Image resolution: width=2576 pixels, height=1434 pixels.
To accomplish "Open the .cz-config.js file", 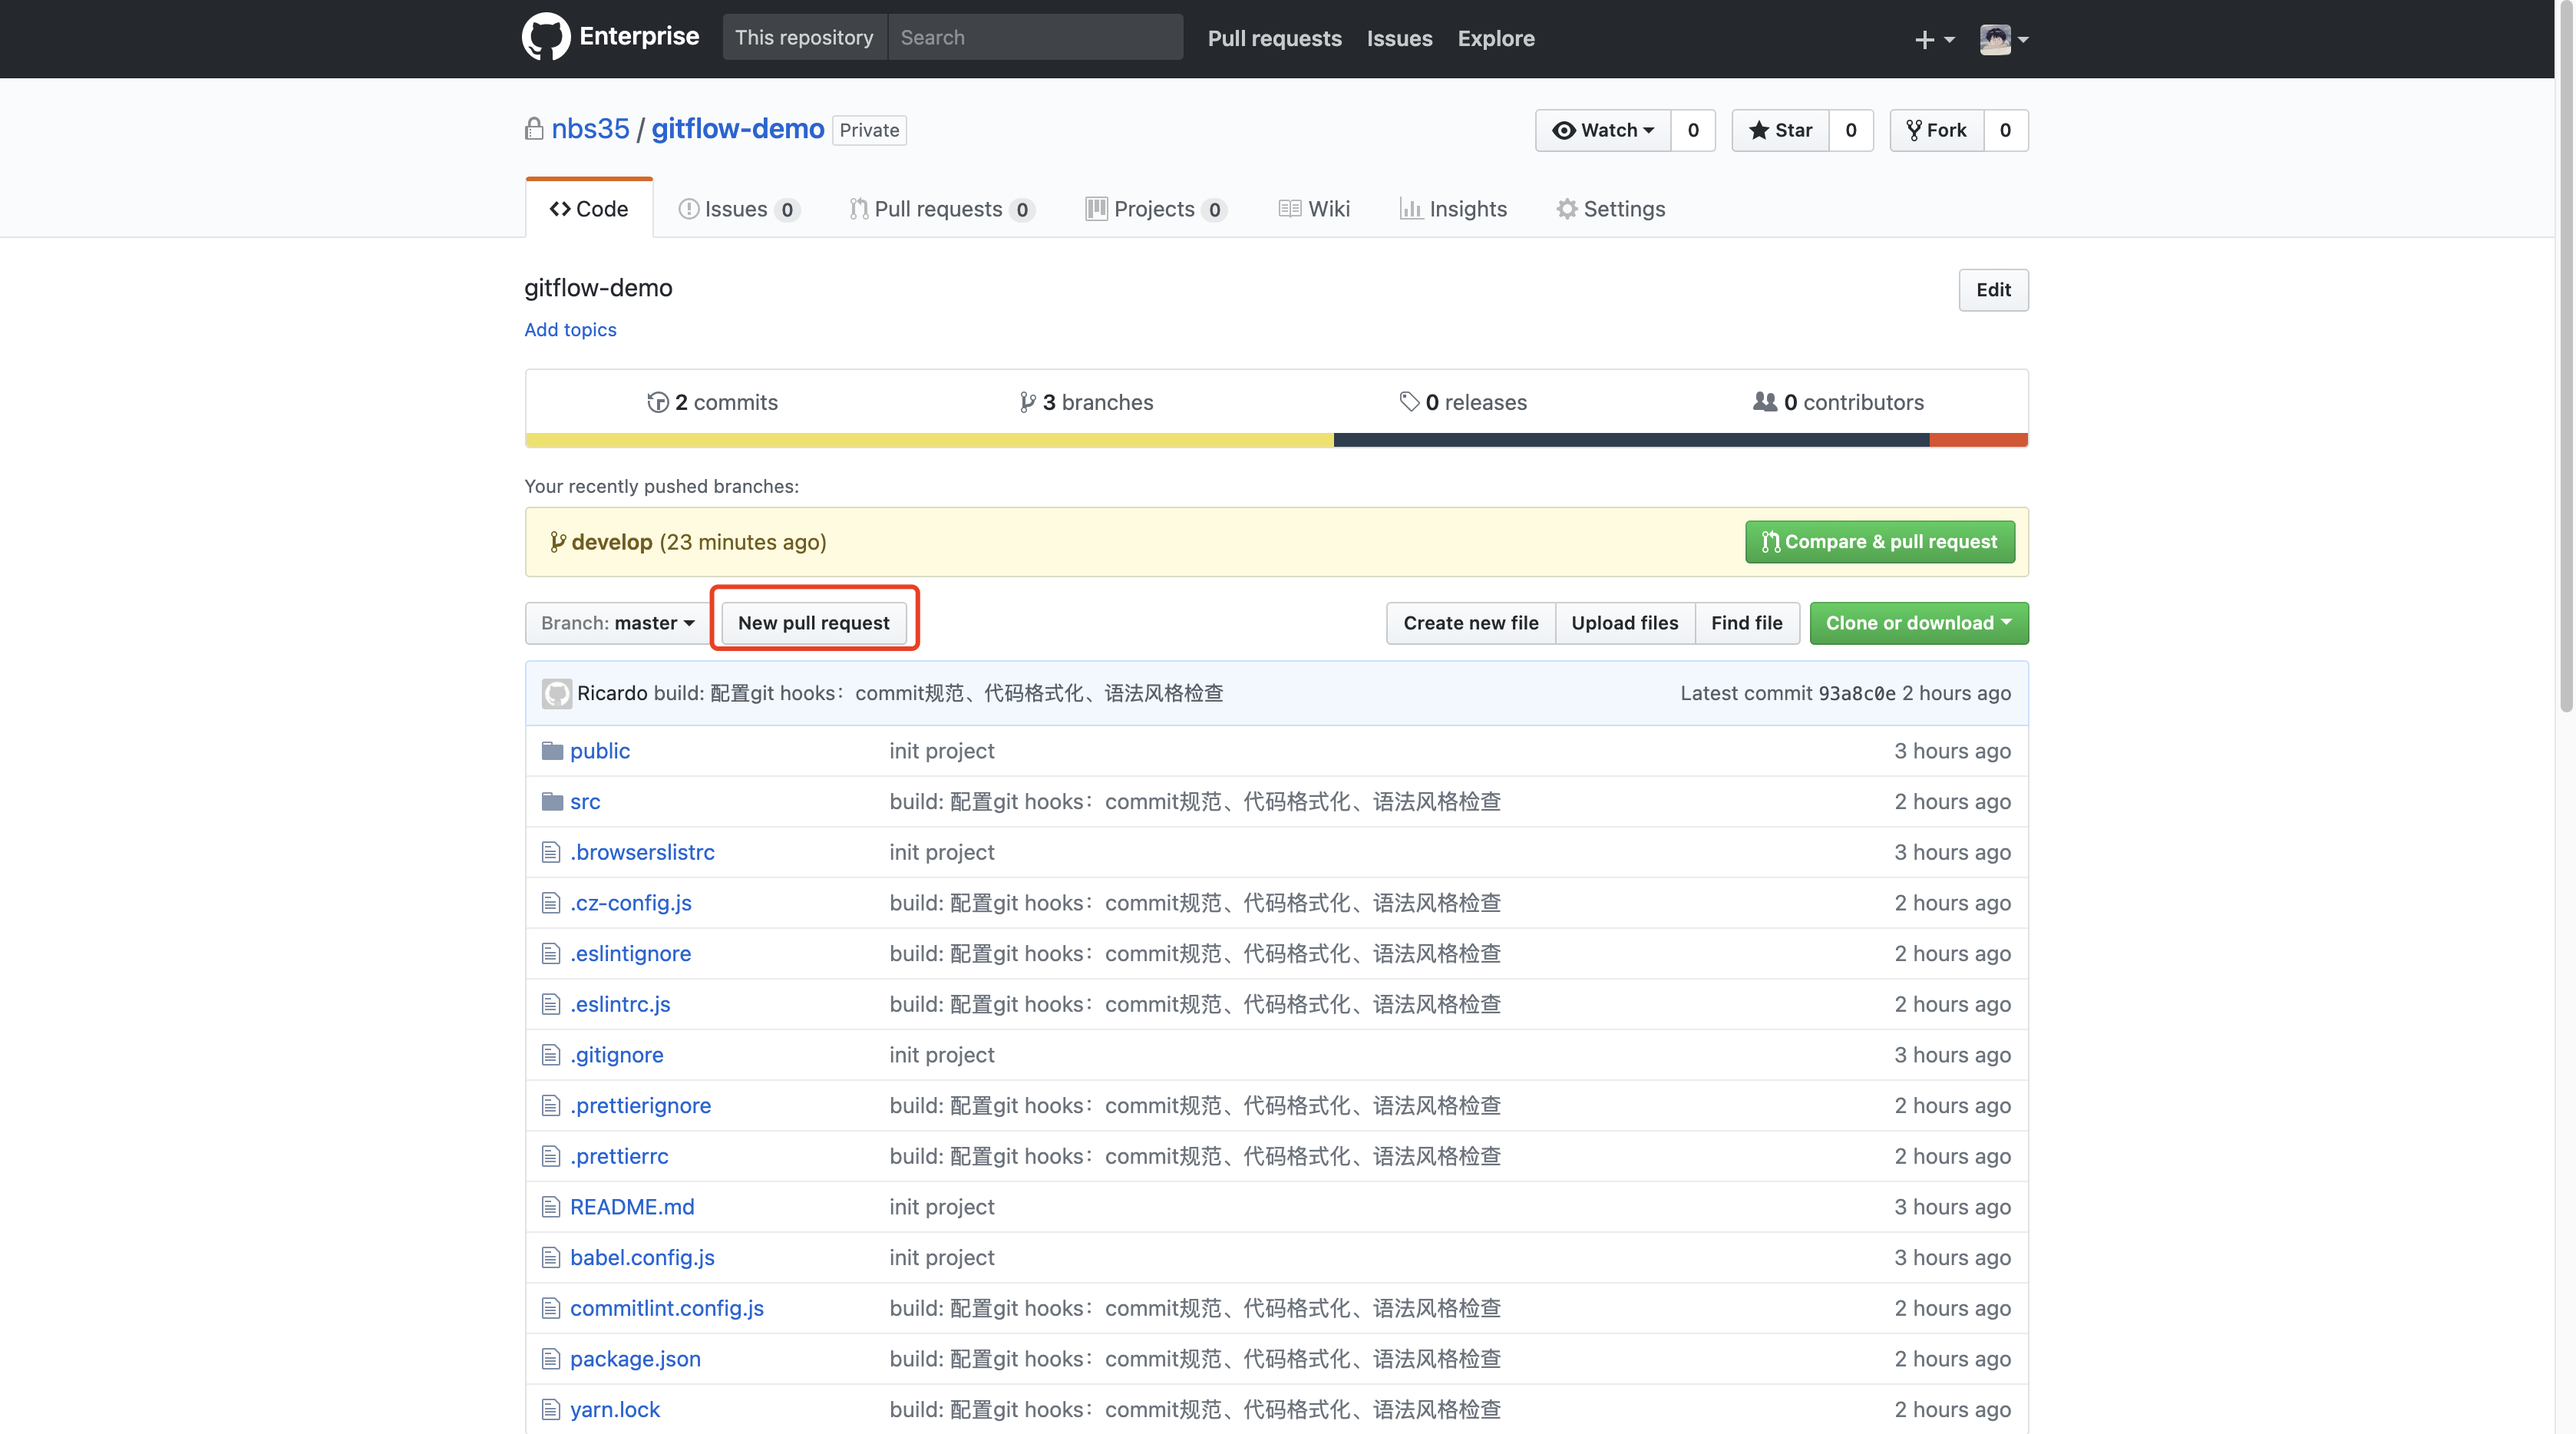I will pyautogui.click(x=631, y=903).
